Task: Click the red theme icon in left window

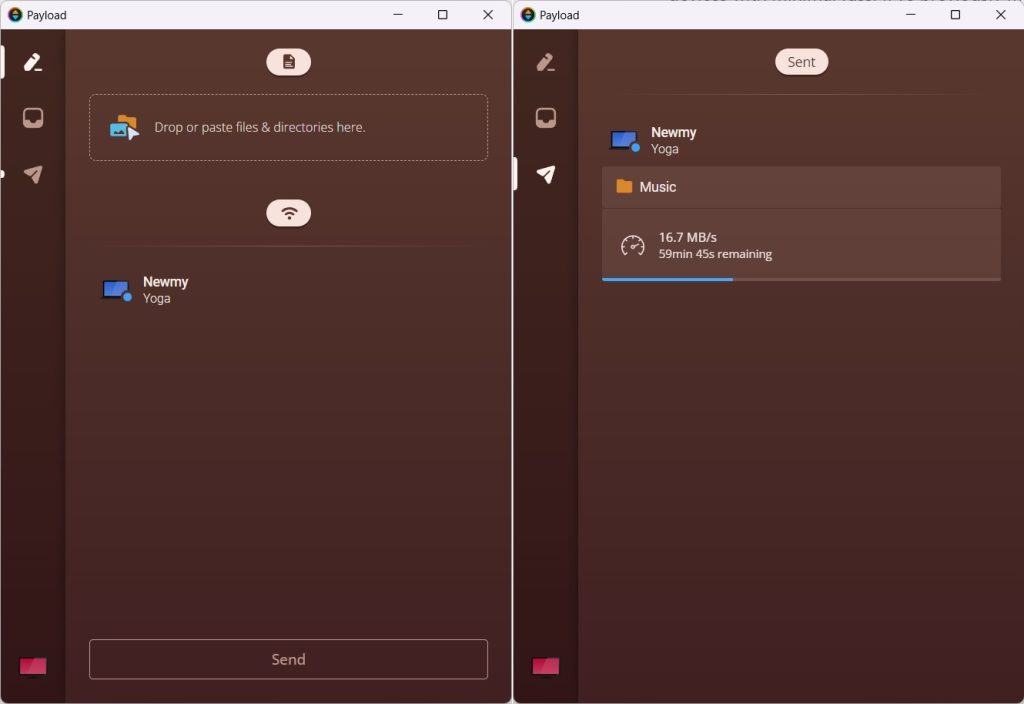Action: click(33, 666)
